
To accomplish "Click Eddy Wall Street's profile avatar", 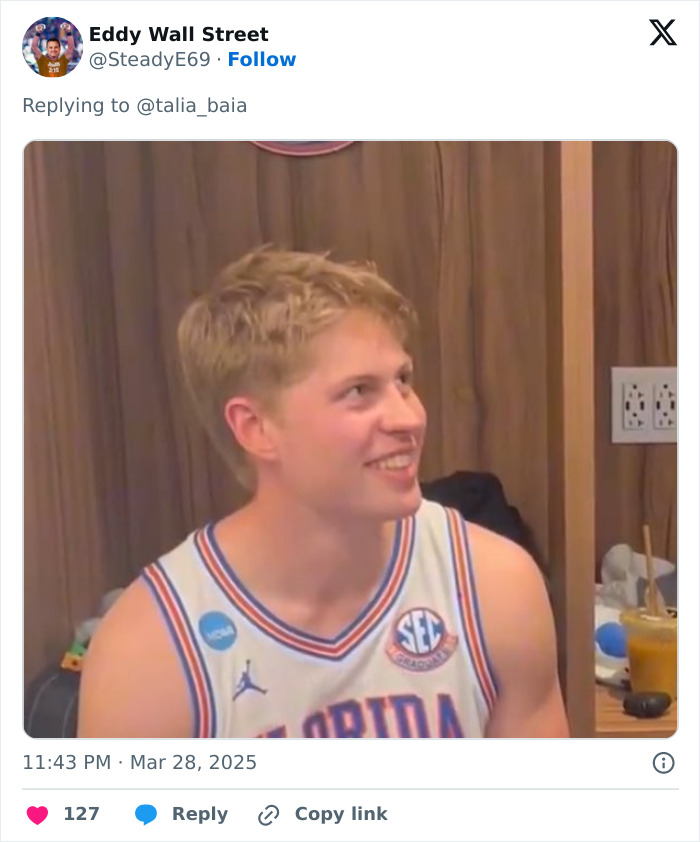I will point(48,44).
